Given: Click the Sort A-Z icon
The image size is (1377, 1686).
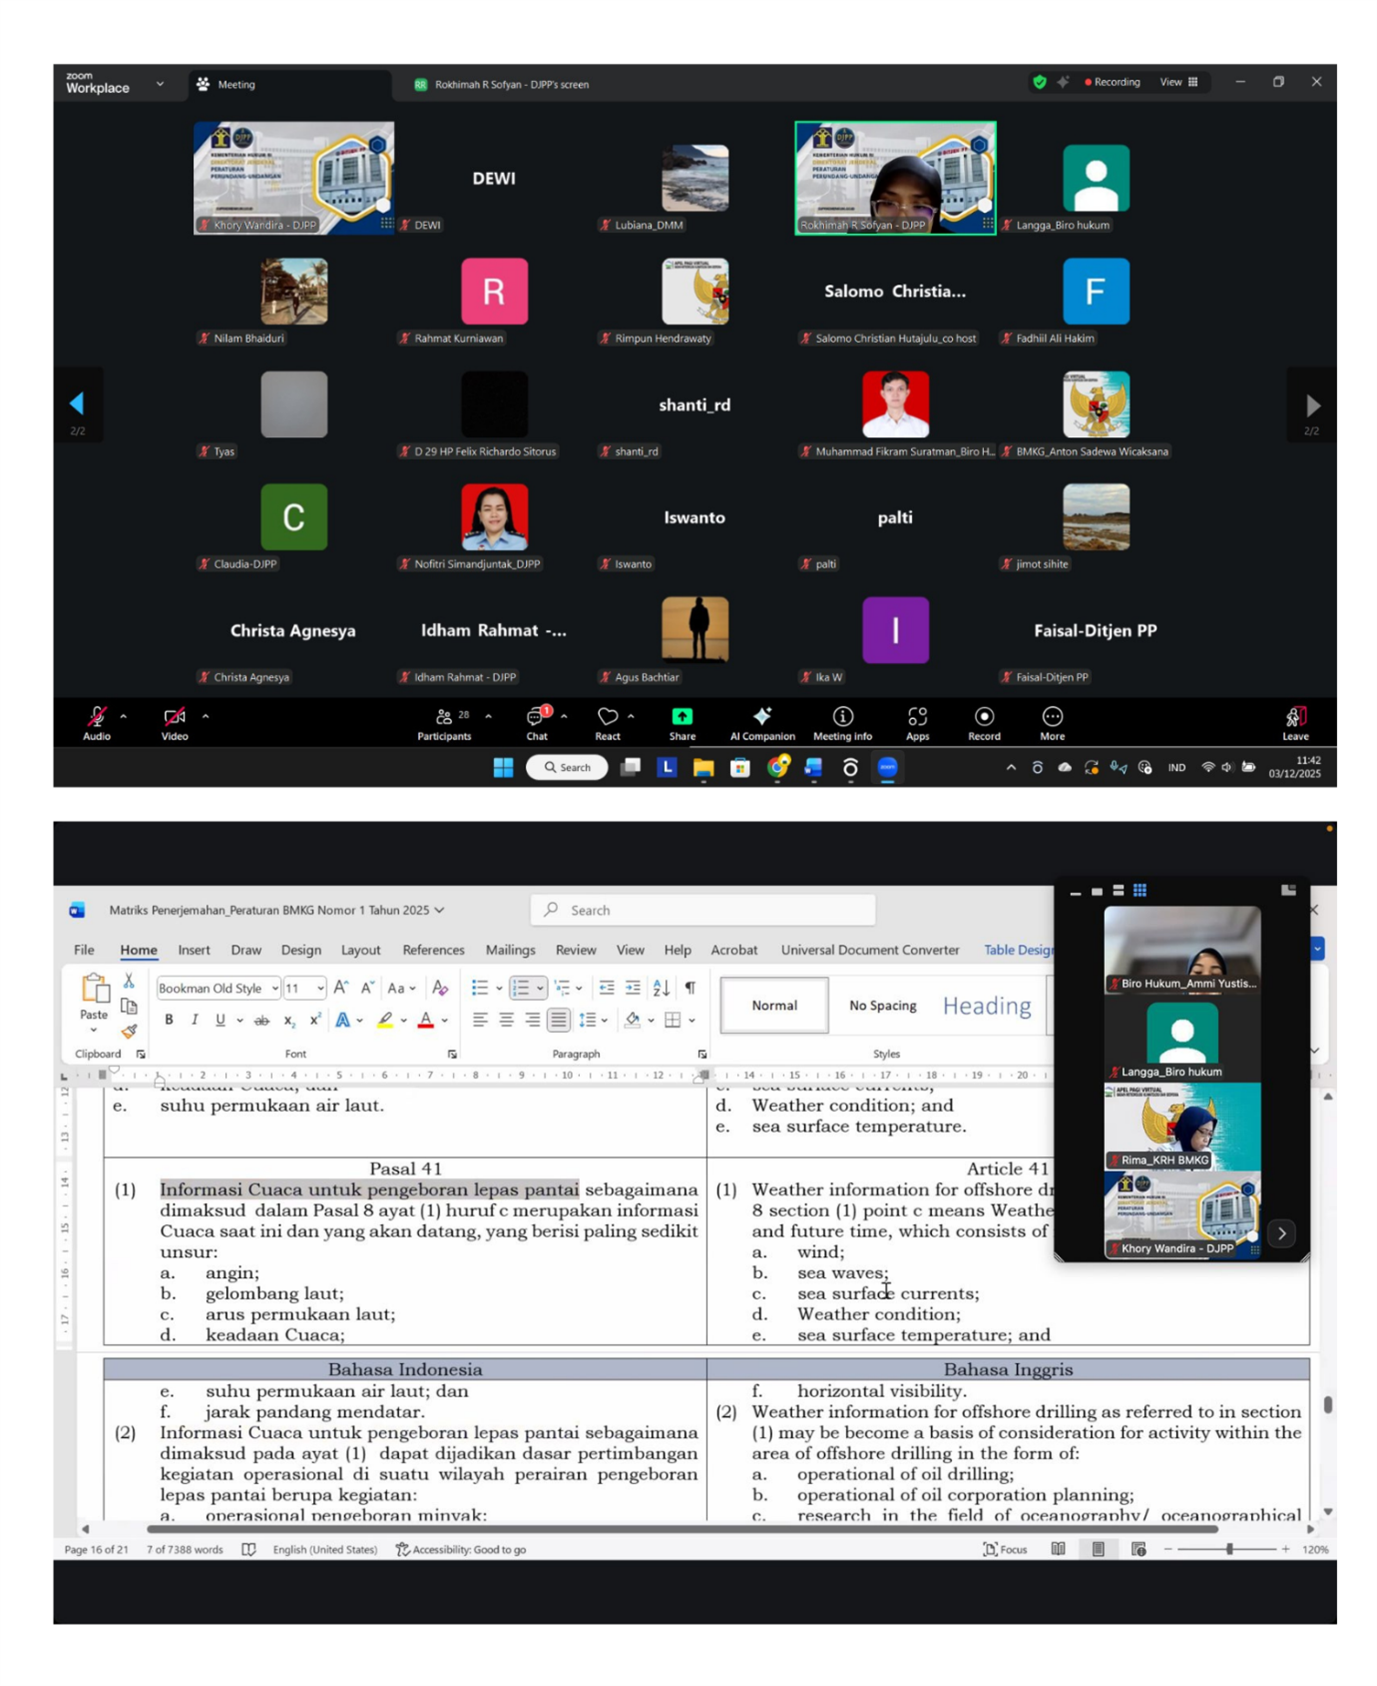Looking at the screenshot, I should pyautogui.click(x=661, y=988).
